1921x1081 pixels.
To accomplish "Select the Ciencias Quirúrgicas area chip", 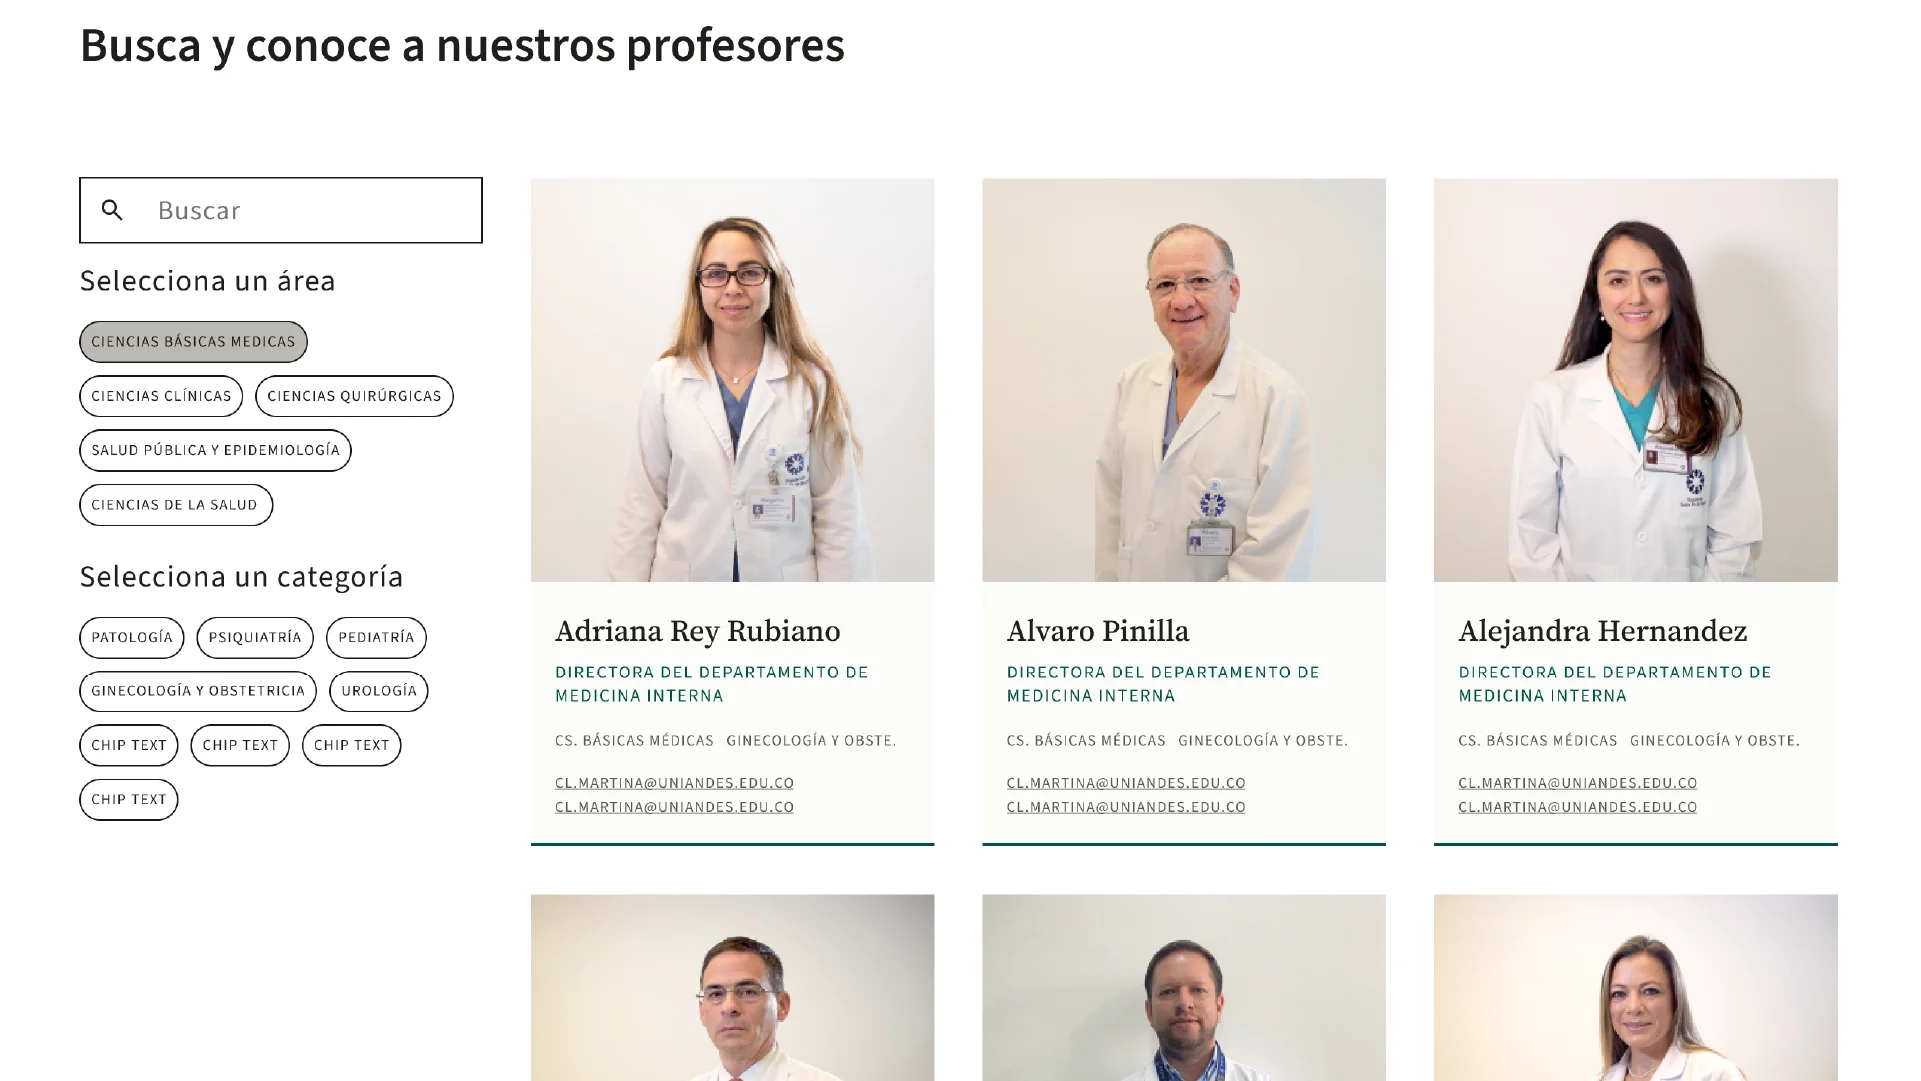I will (354, 396).
